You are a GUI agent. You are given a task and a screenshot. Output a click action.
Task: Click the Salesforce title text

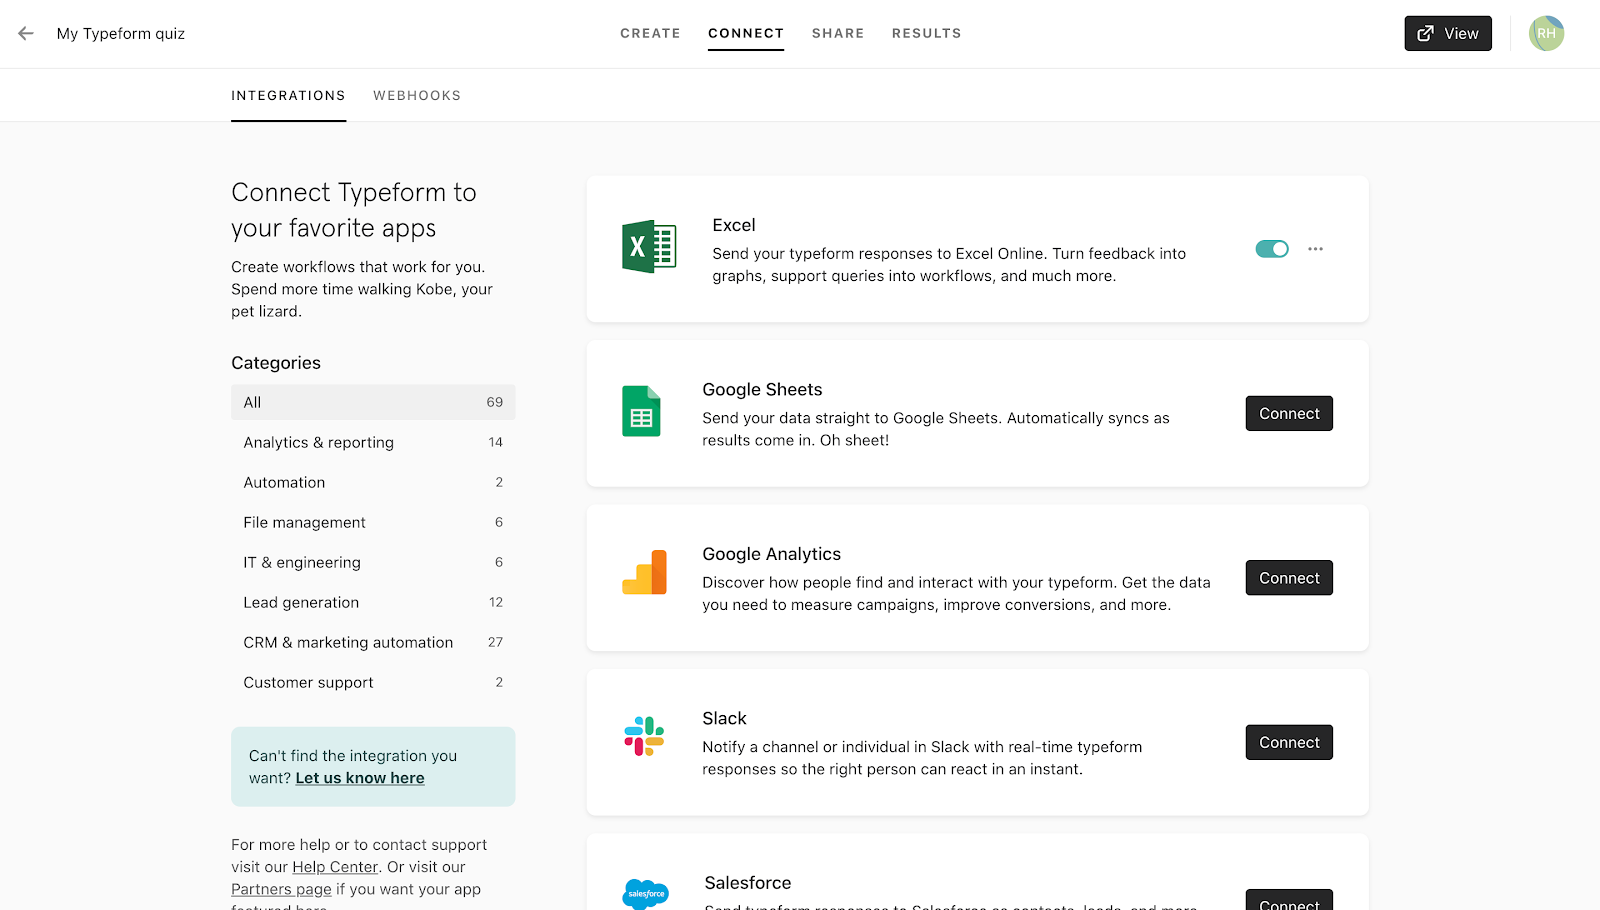[747, 883]
